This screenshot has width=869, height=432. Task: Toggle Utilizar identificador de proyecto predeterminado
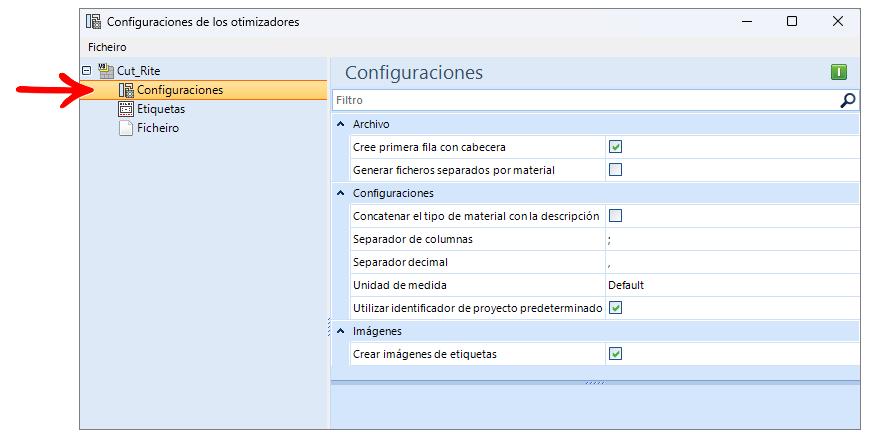[615, 307]
